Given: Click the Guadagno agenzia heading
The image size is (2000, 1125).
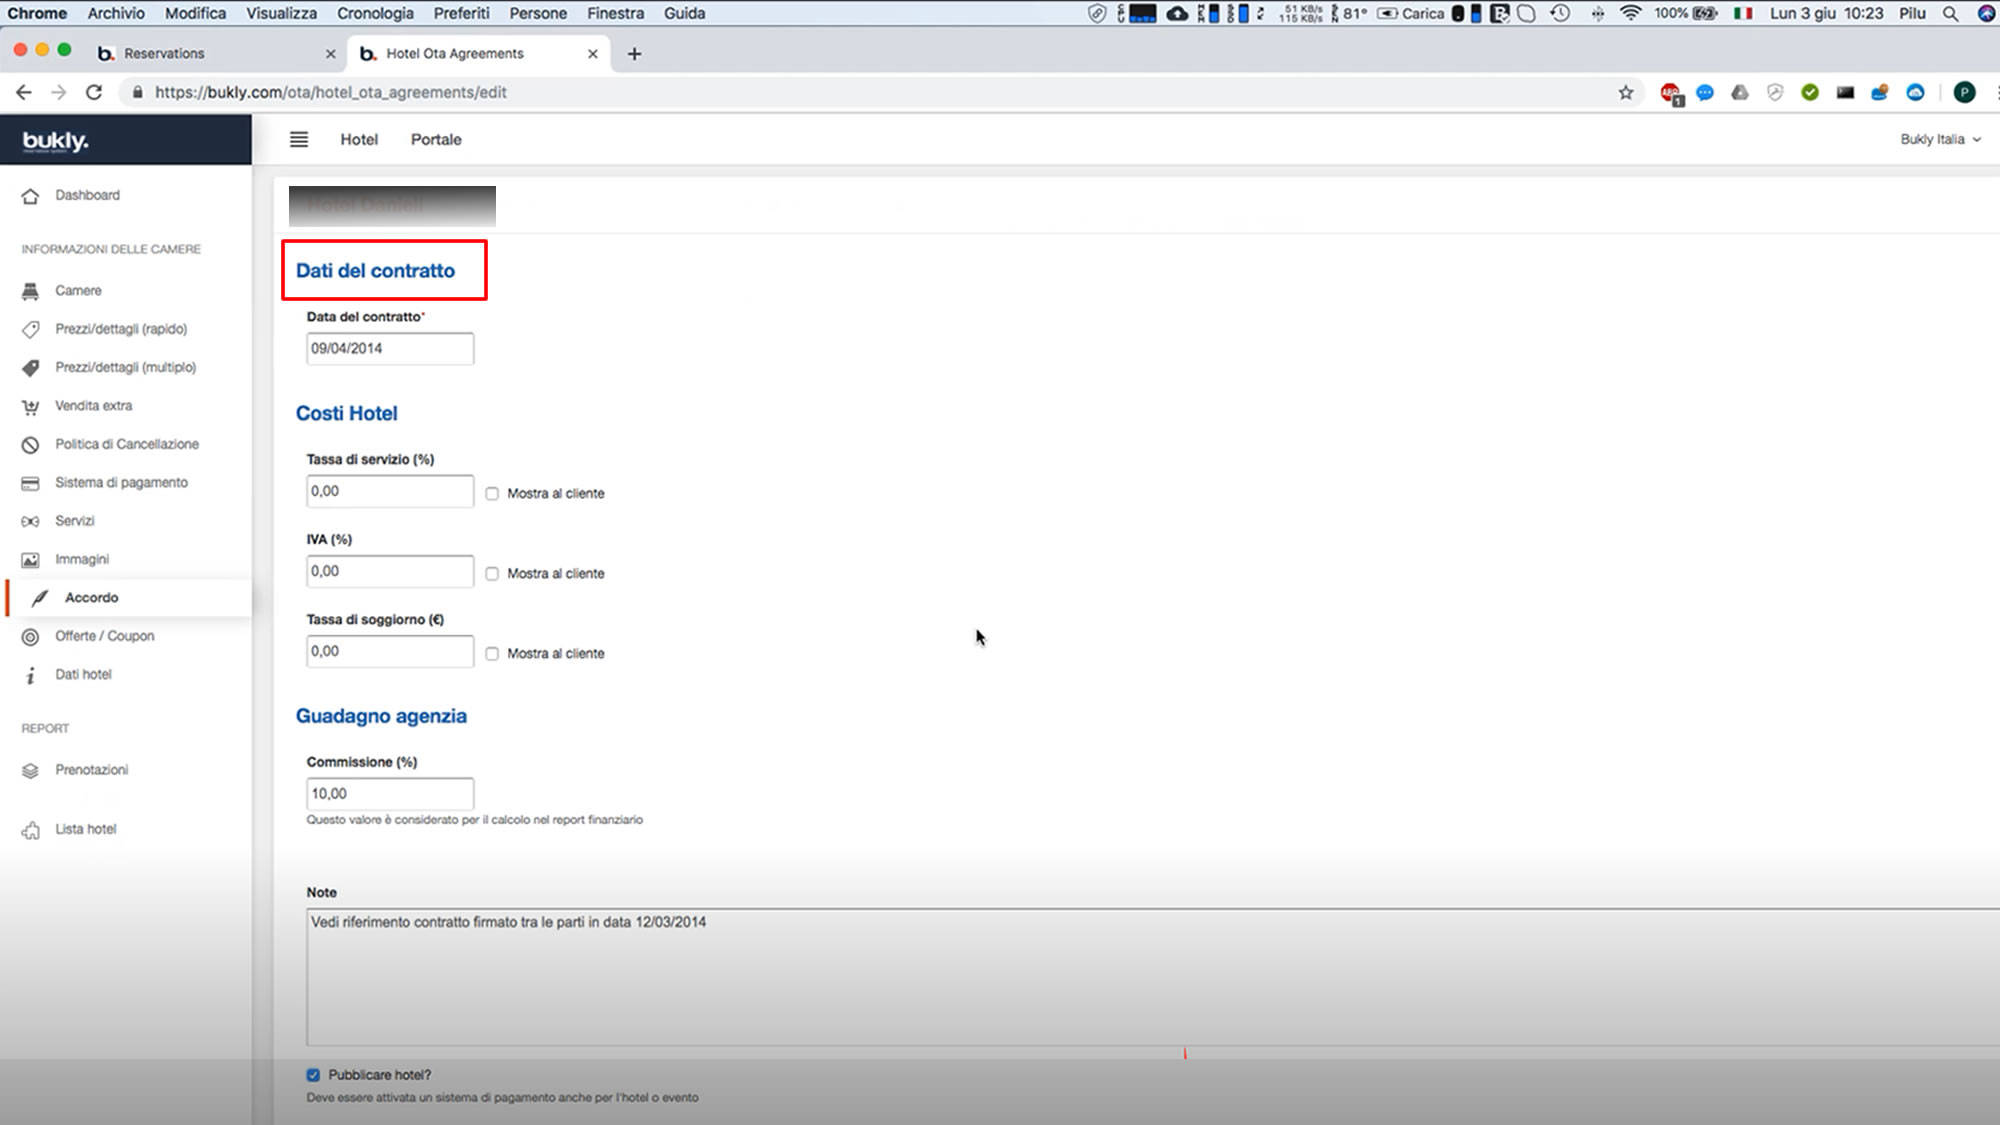Looking at the screenshot, I should [x=381, y=716].
